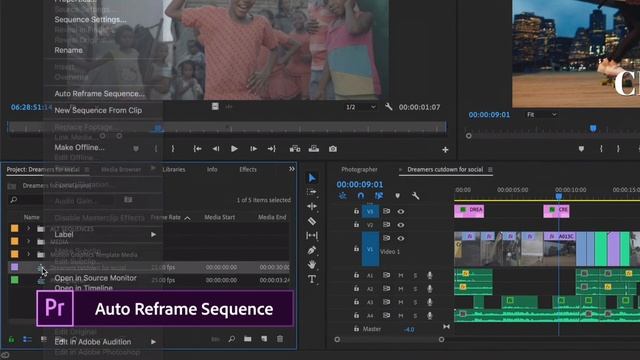Select the Selection arrow tool
The width and height of the screenshot is (640, 360).
312,178
